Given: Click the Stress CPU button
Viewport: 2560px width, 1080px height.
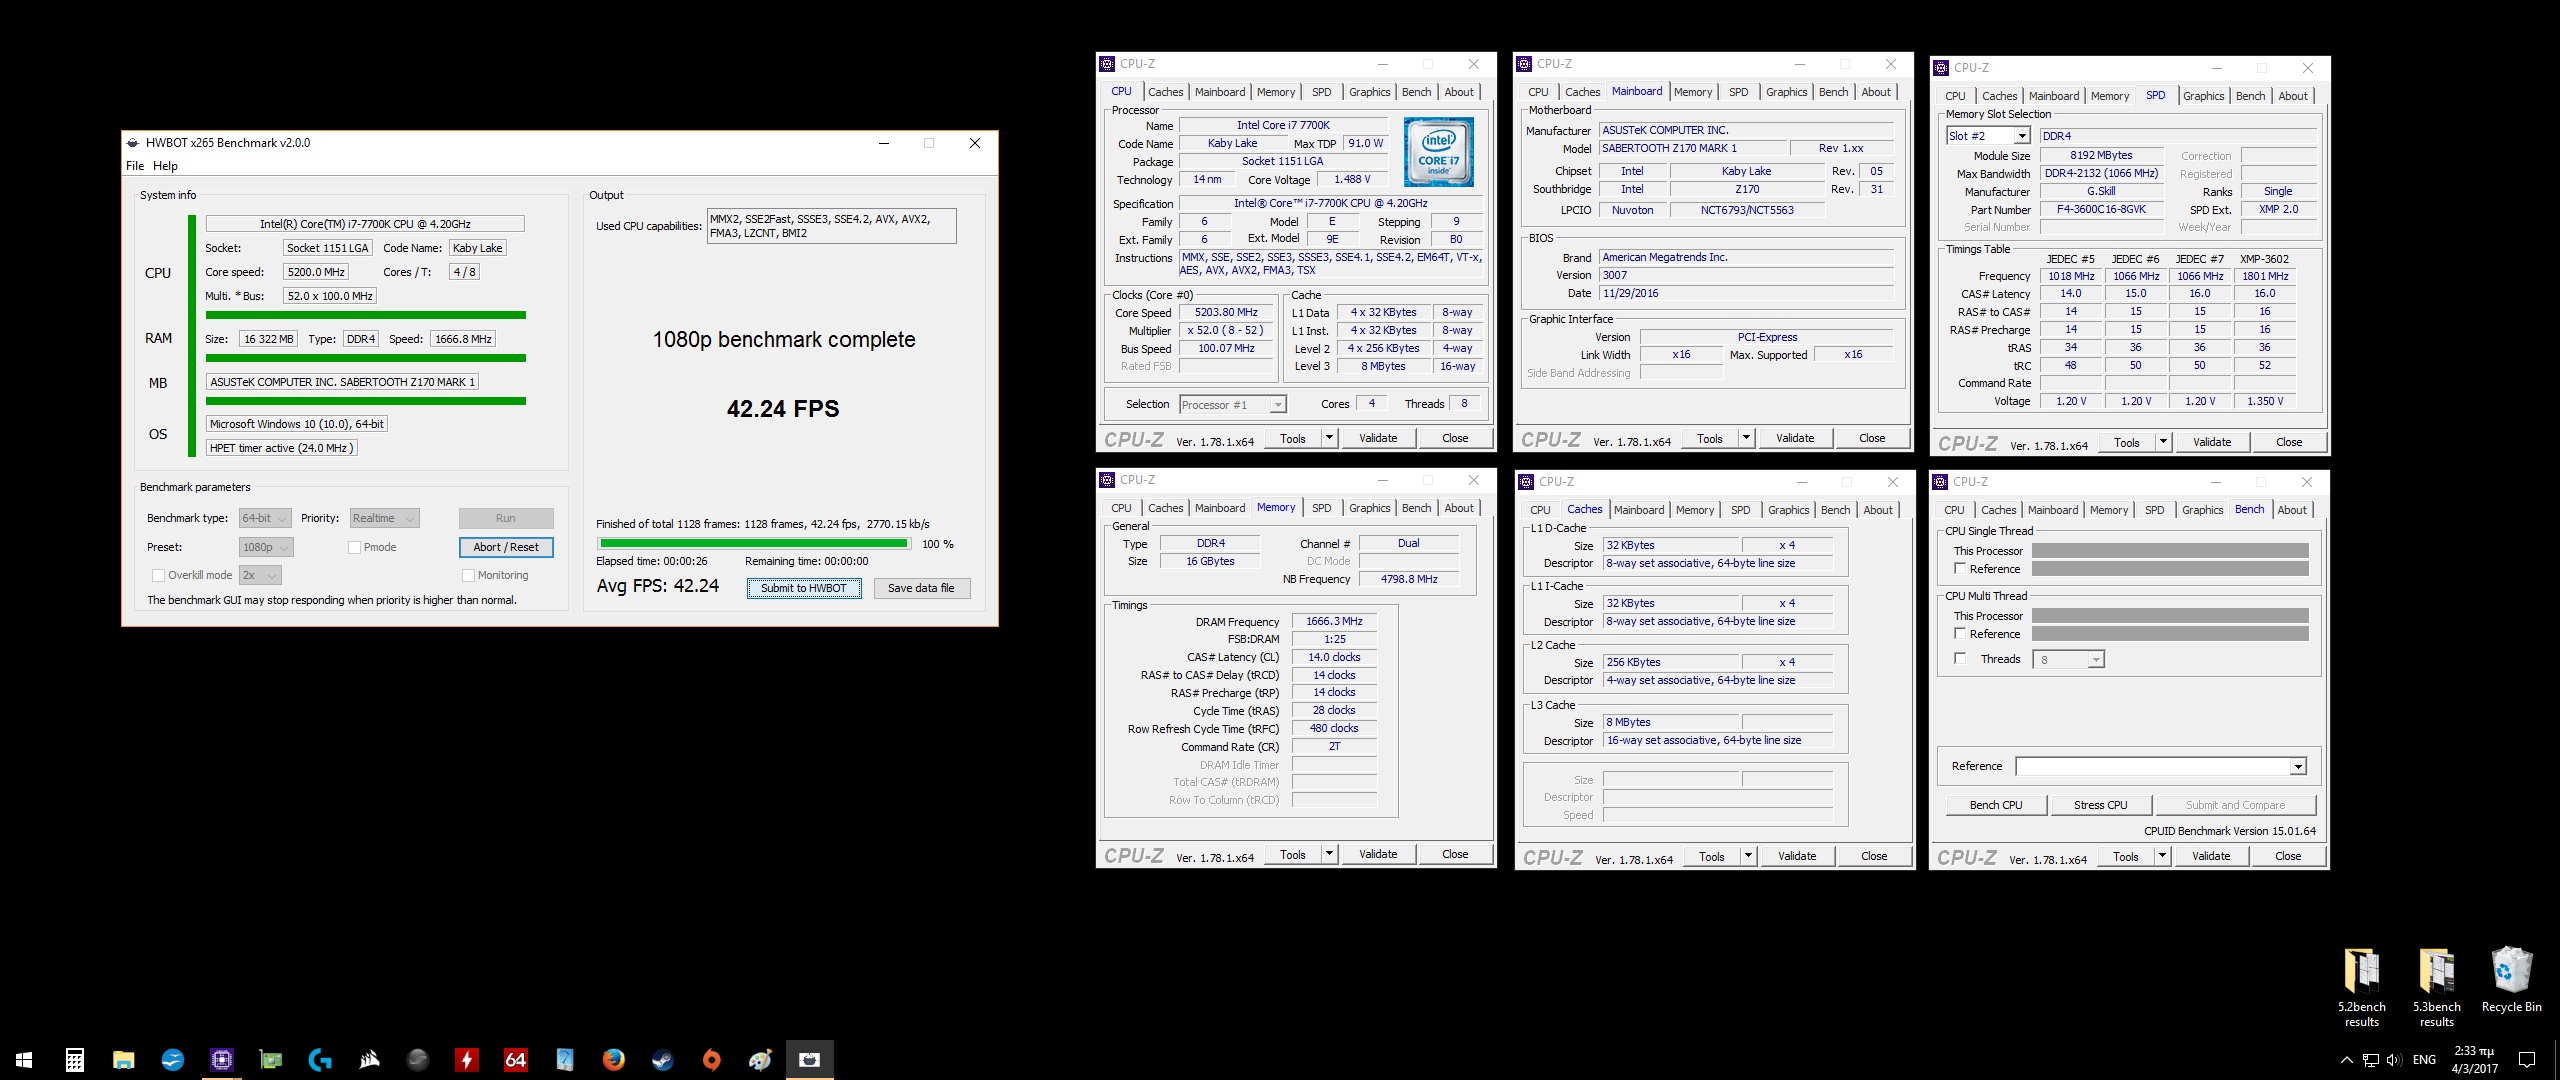Looking at the screenshot, I should (2100, 805).
